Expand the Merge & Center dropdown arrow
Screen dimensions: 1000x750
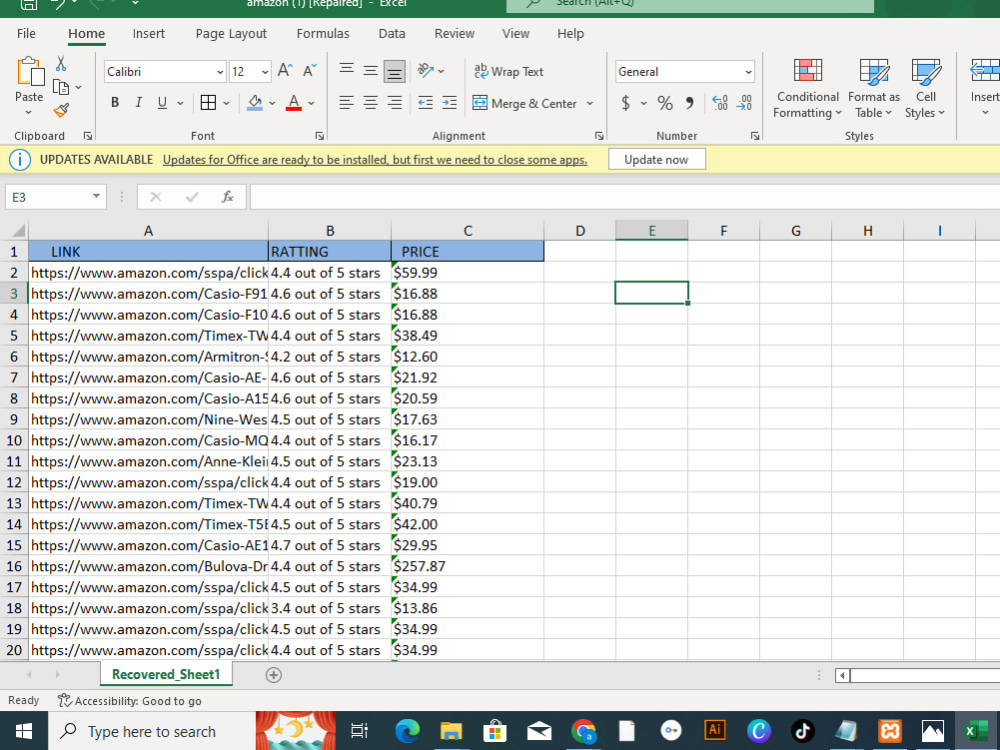[x=590, y=103]
